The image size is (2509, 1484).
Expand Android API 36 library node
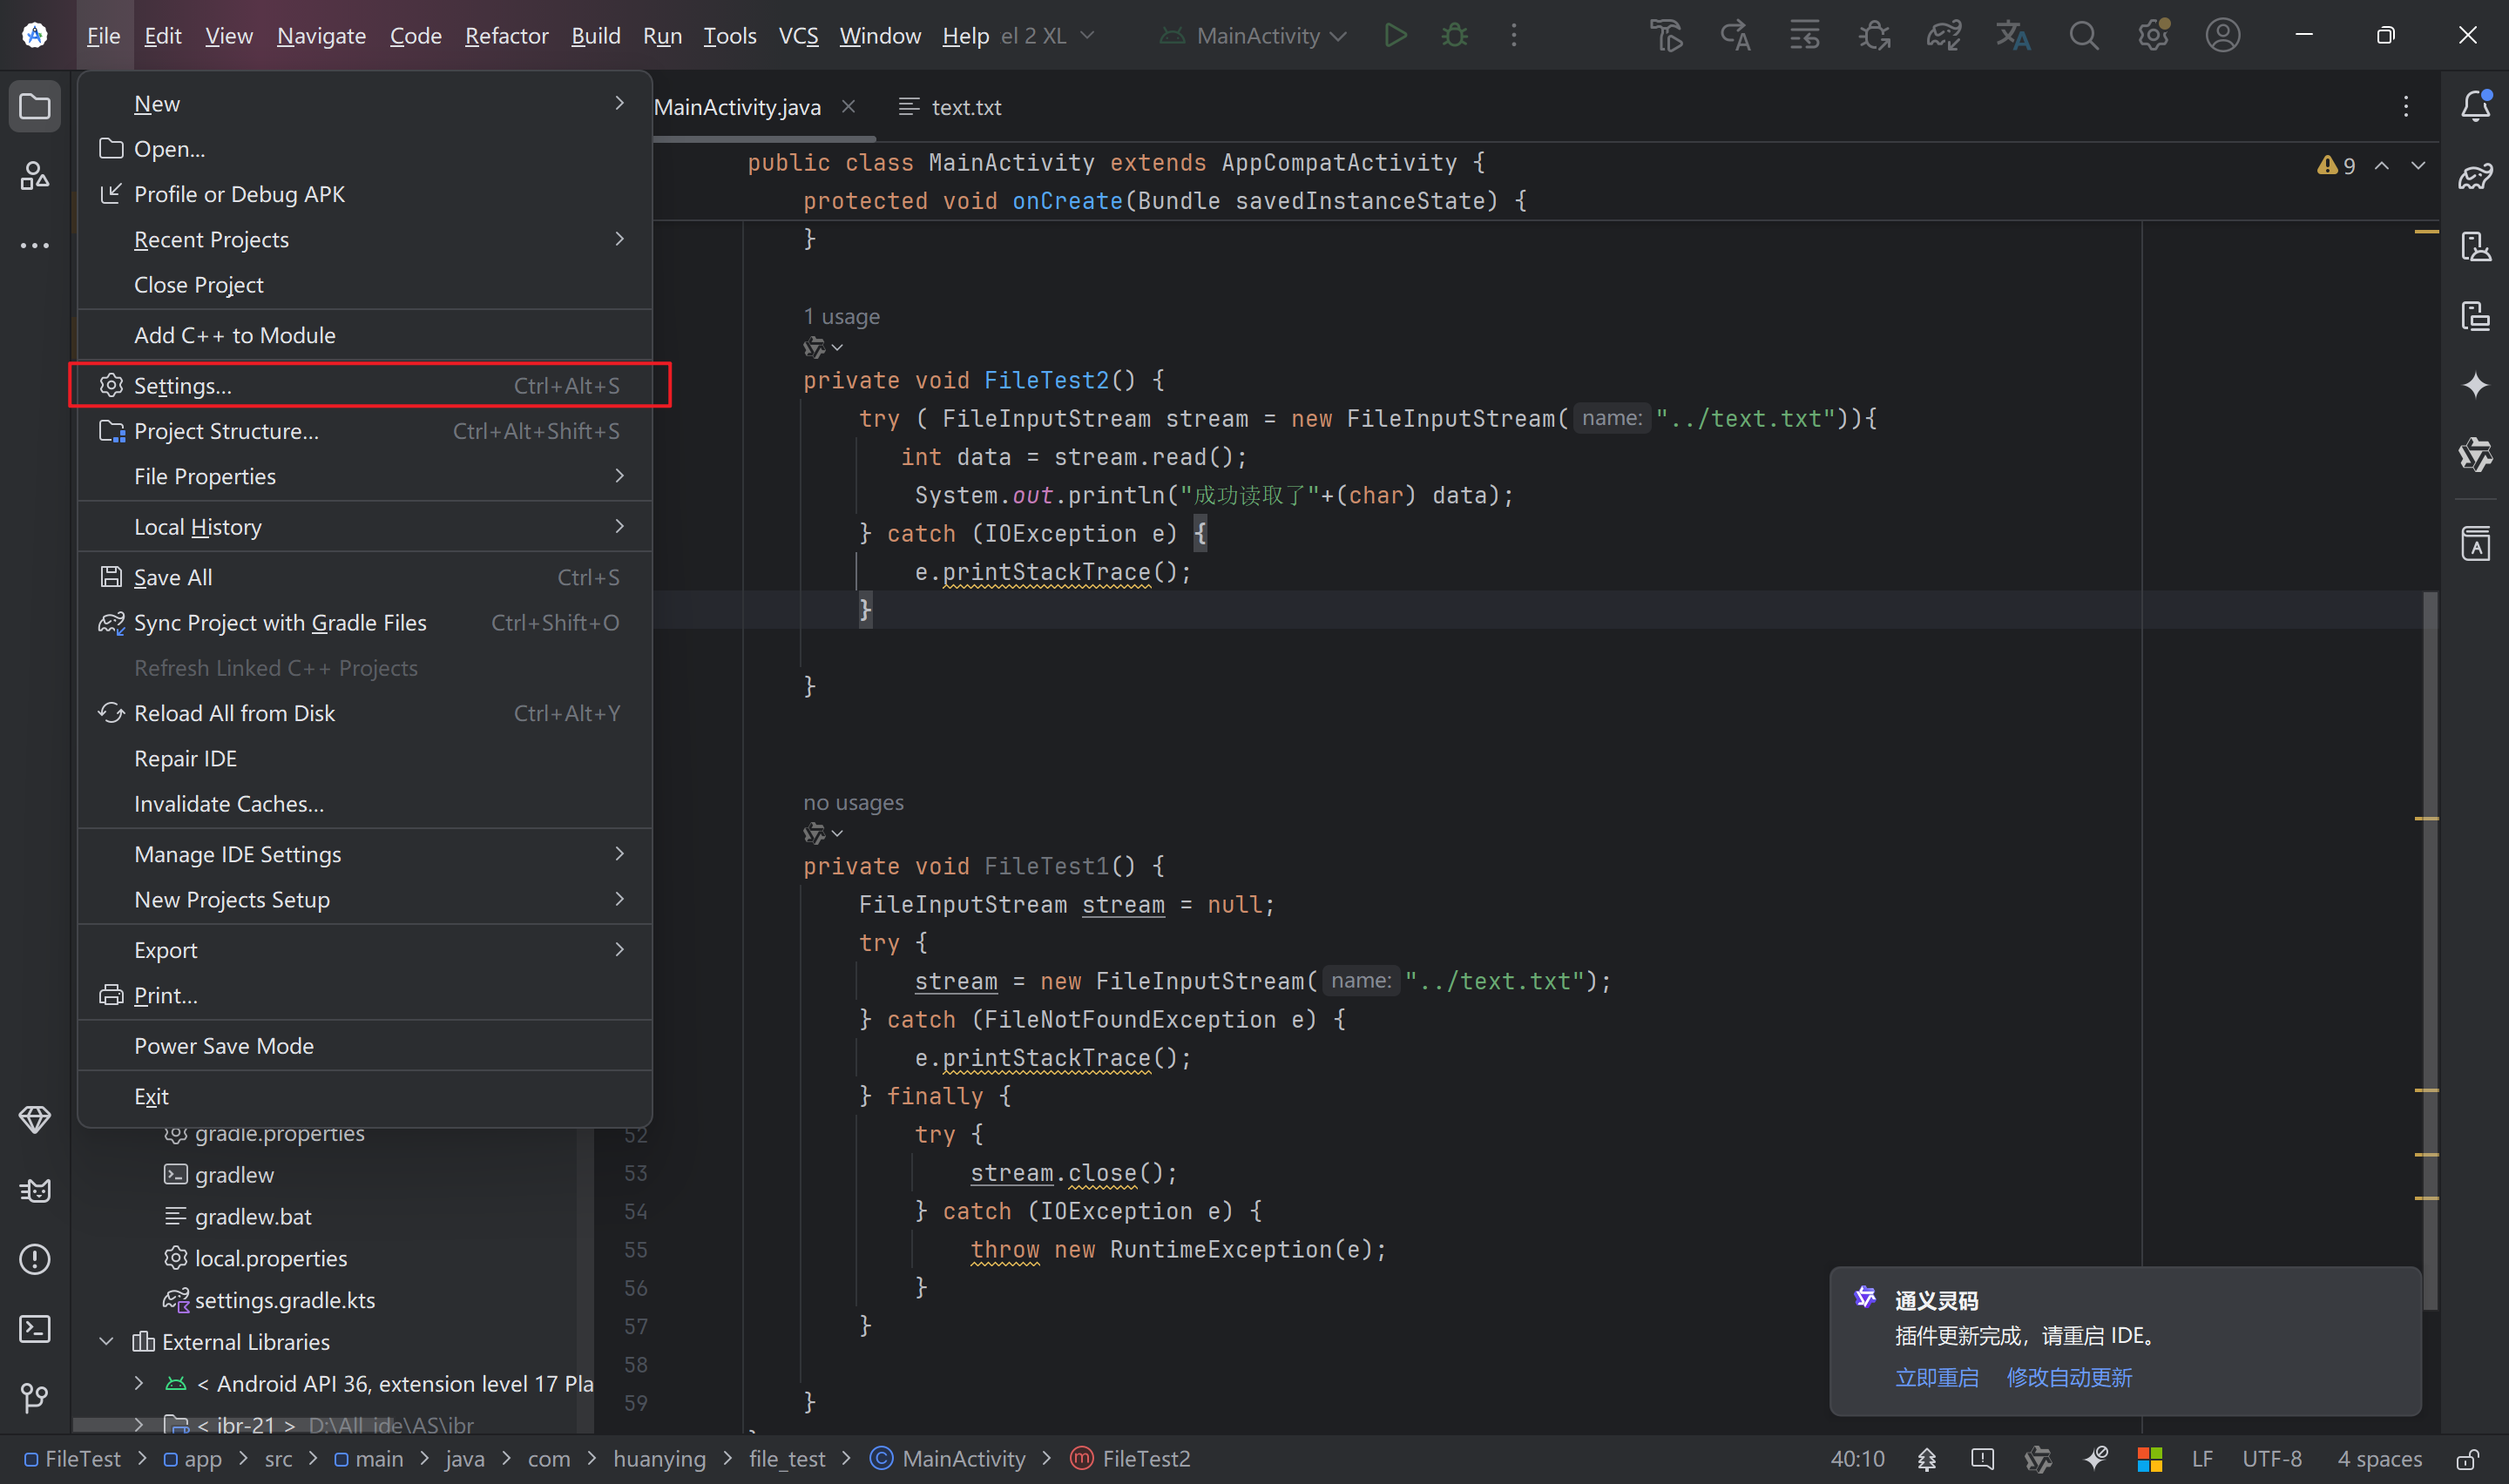coord(139,1383)
